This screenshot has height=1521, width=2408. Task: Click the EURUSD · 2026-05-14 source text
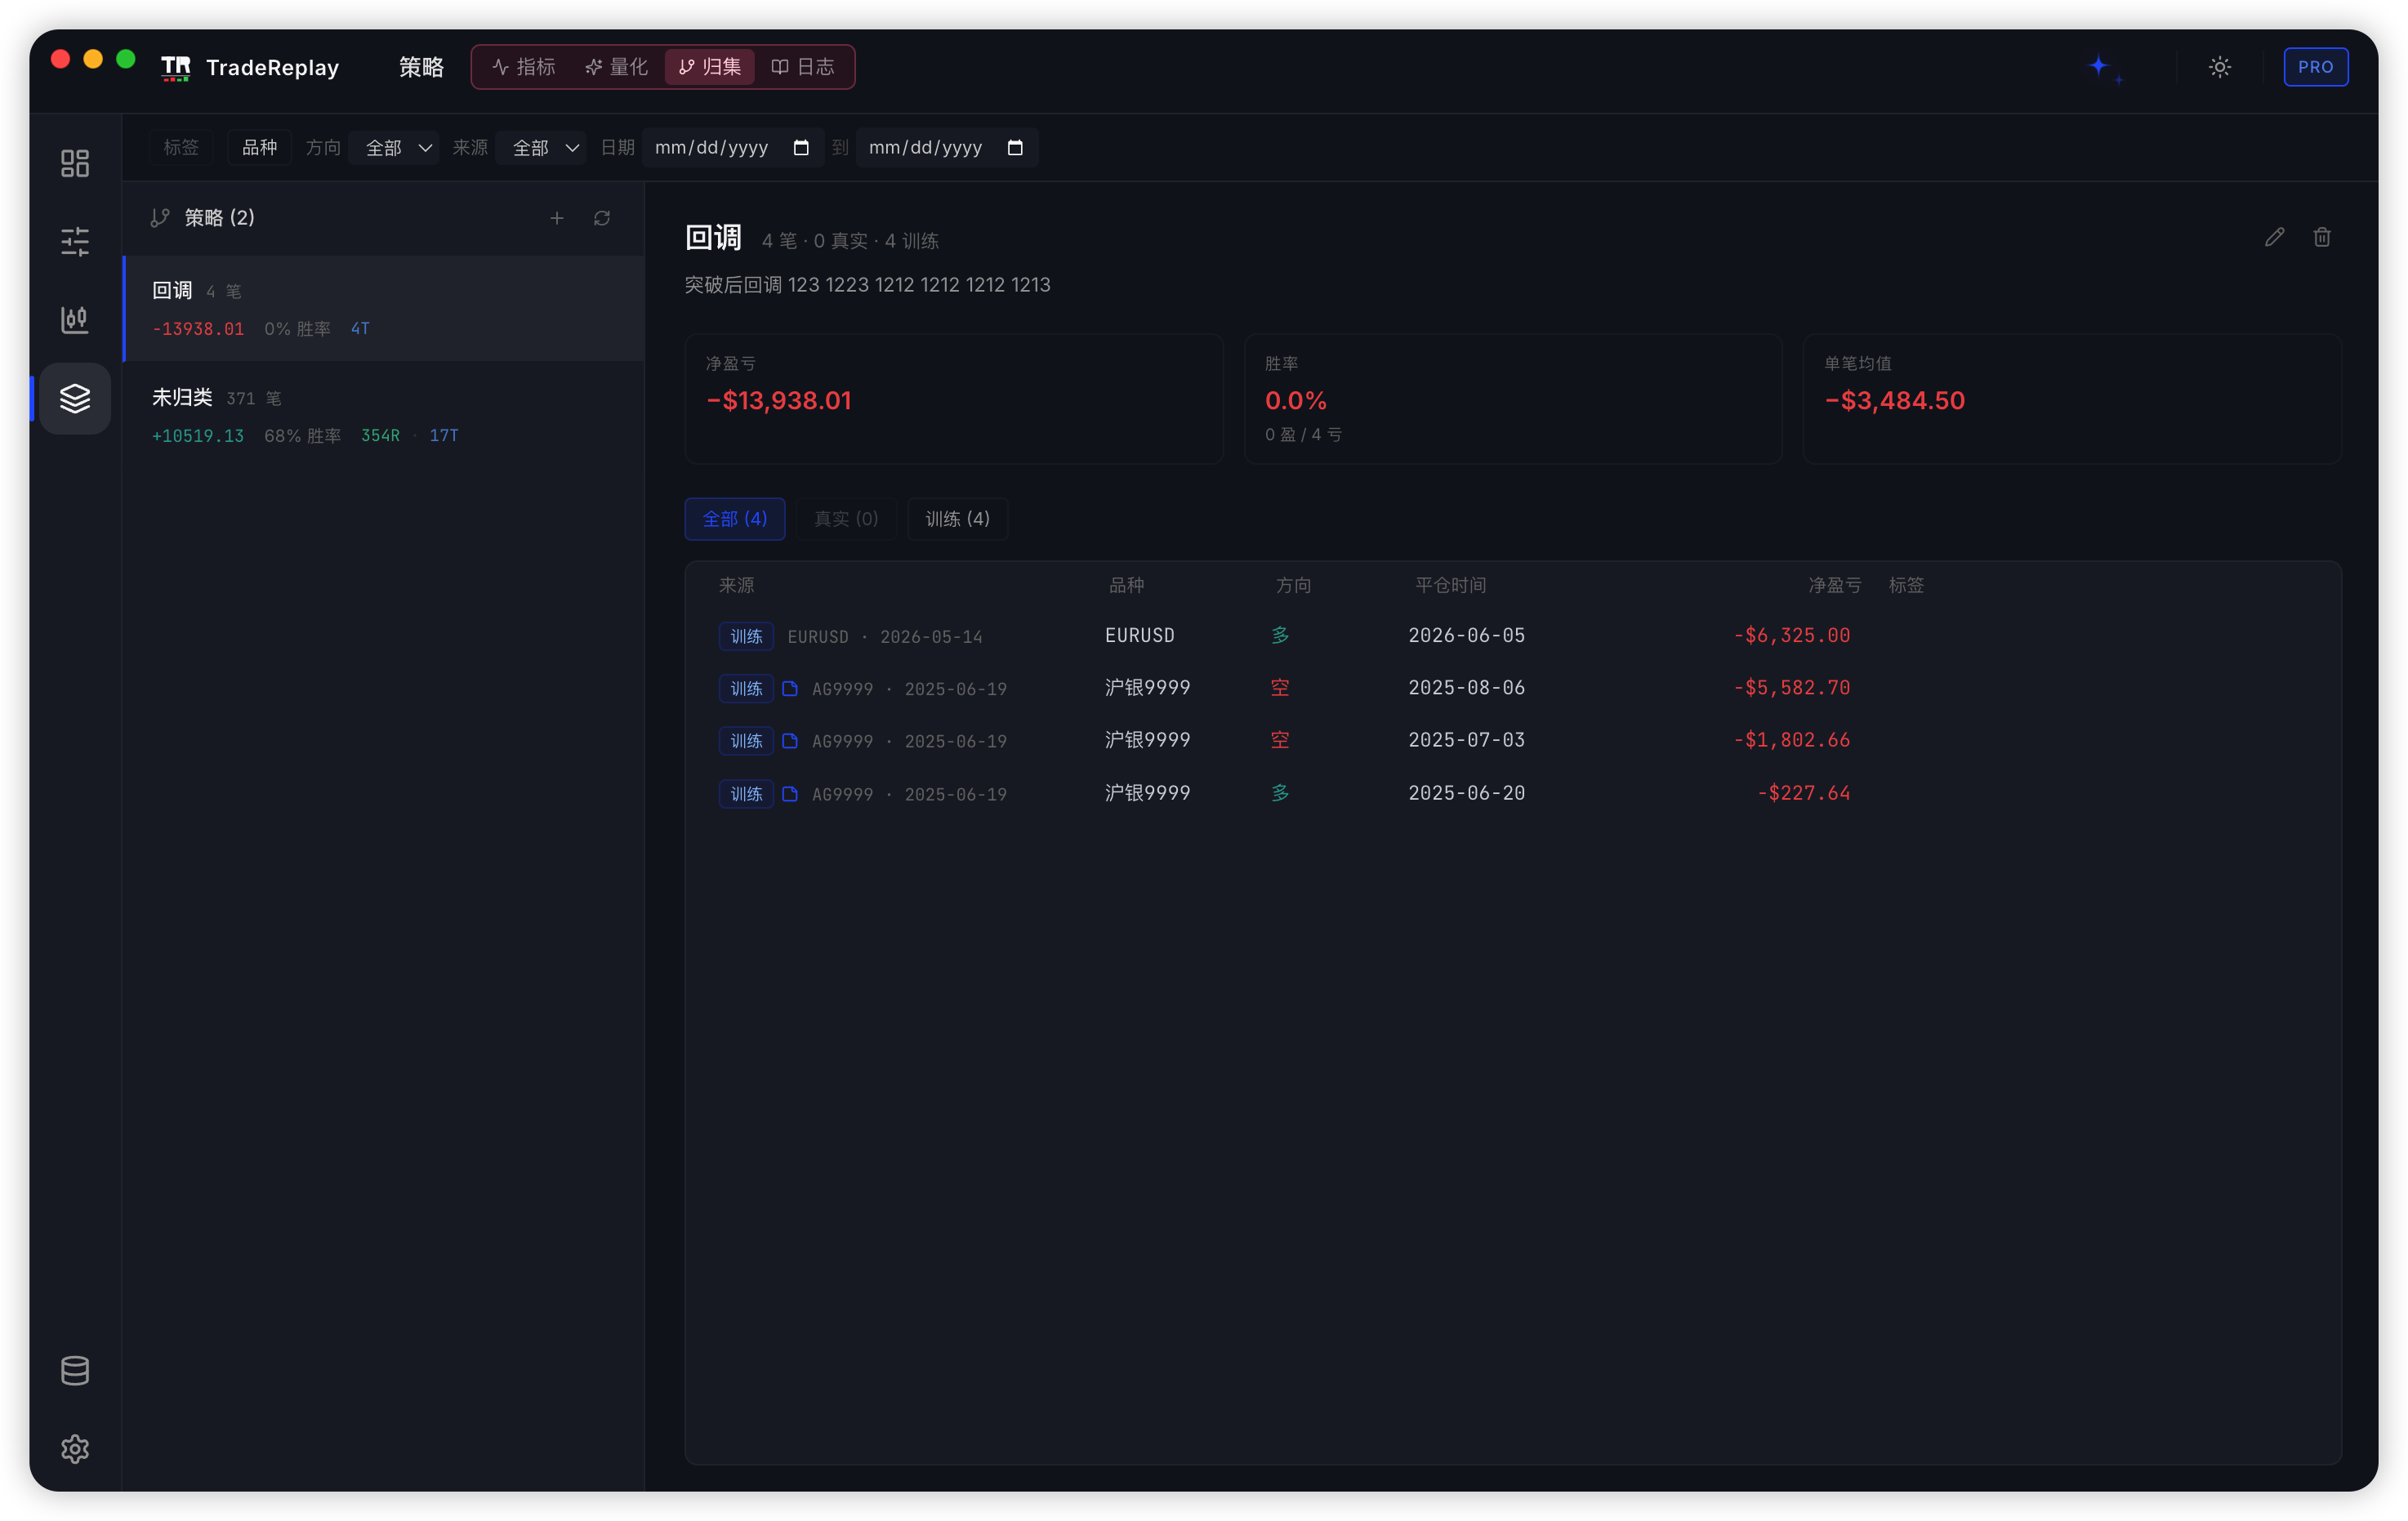click(885, 637)
